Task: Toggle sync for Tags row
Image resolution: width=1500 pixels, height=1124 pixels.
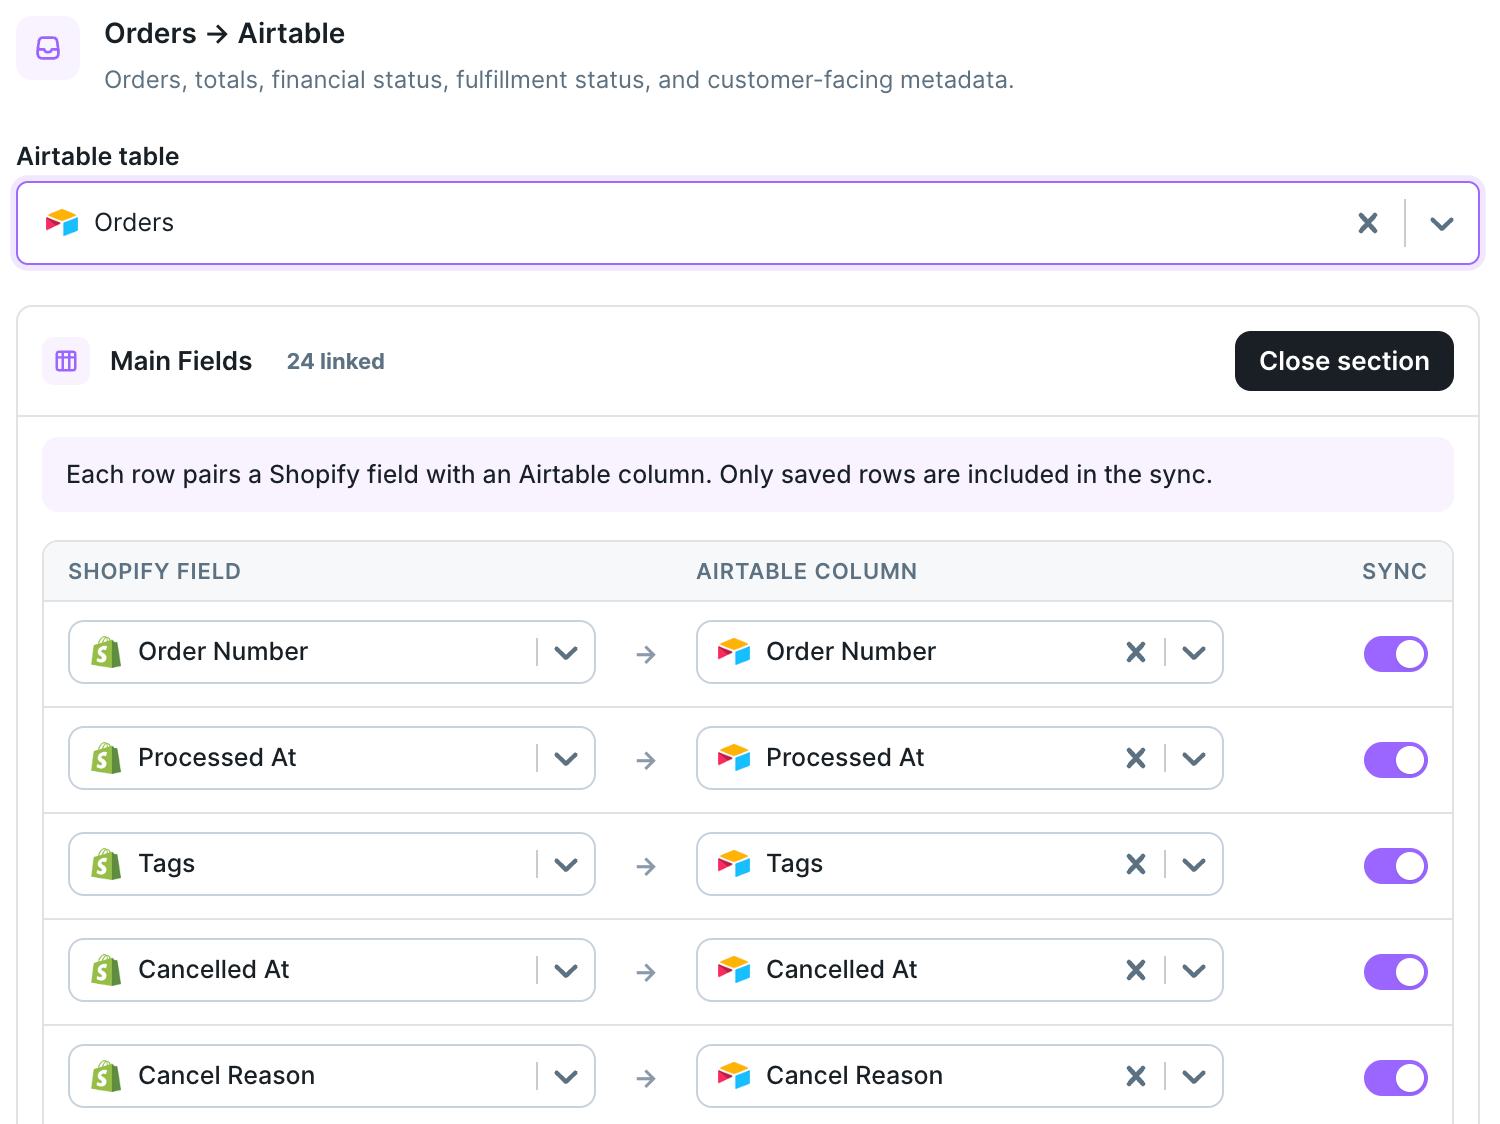Action: click(1395, 866)
